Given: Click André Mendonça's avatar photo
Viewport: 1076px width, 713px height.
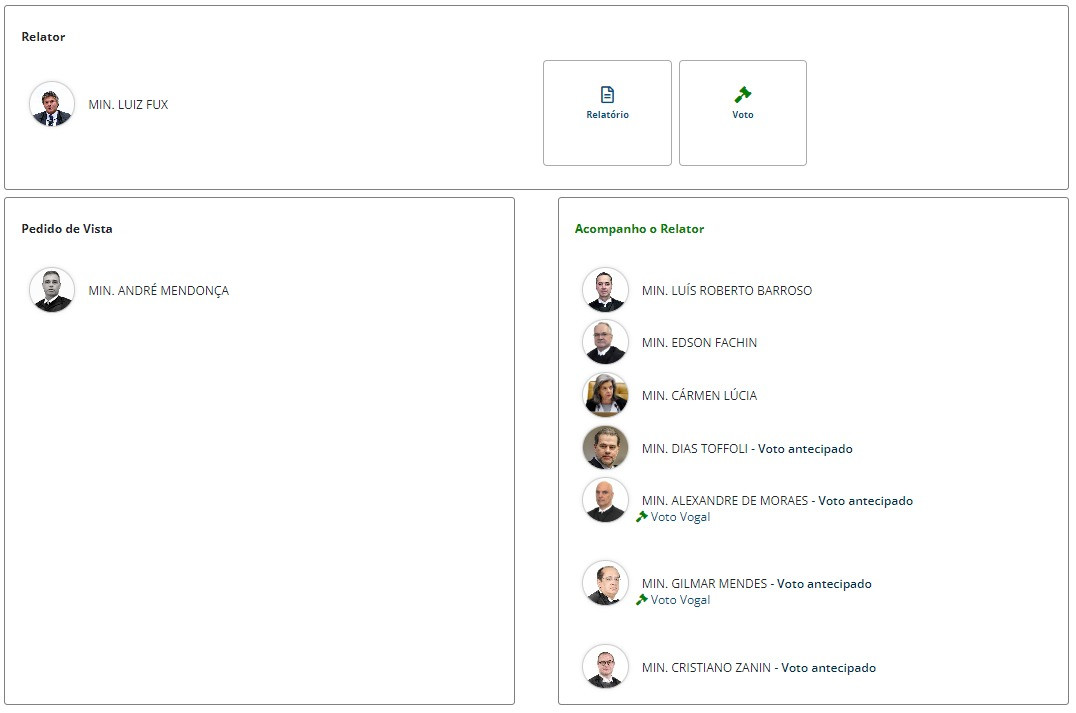Looking at the screenshot, I should pos(52,290).
